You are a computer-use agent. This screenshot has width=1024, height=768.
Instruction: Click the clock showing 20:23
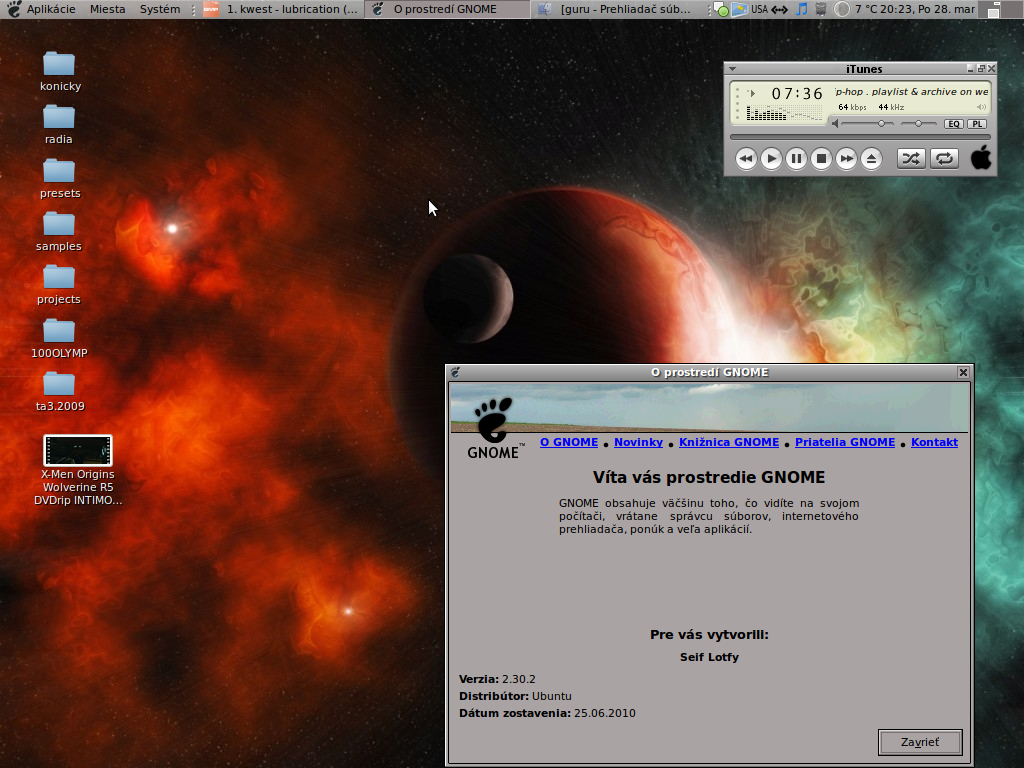(927, 9)
